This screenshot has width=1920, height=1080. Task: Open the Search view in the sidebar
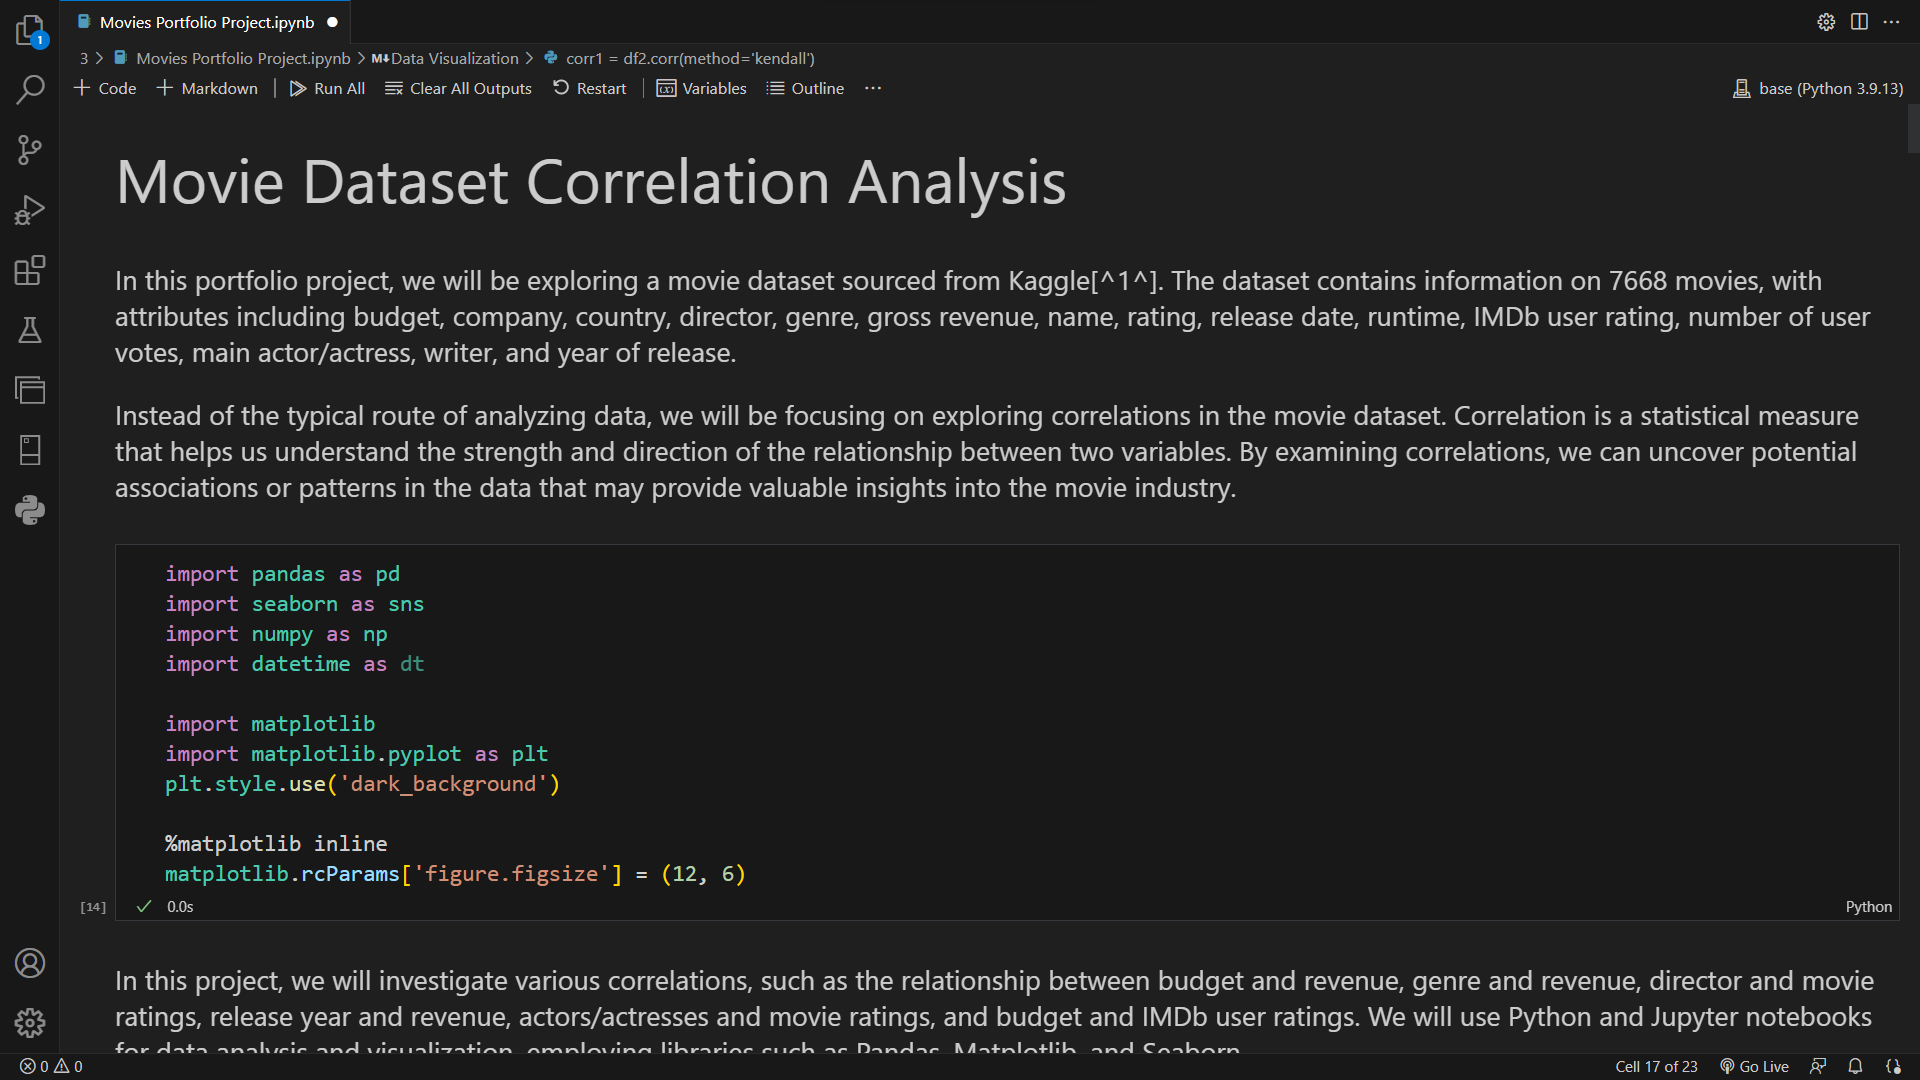point(30,90)
